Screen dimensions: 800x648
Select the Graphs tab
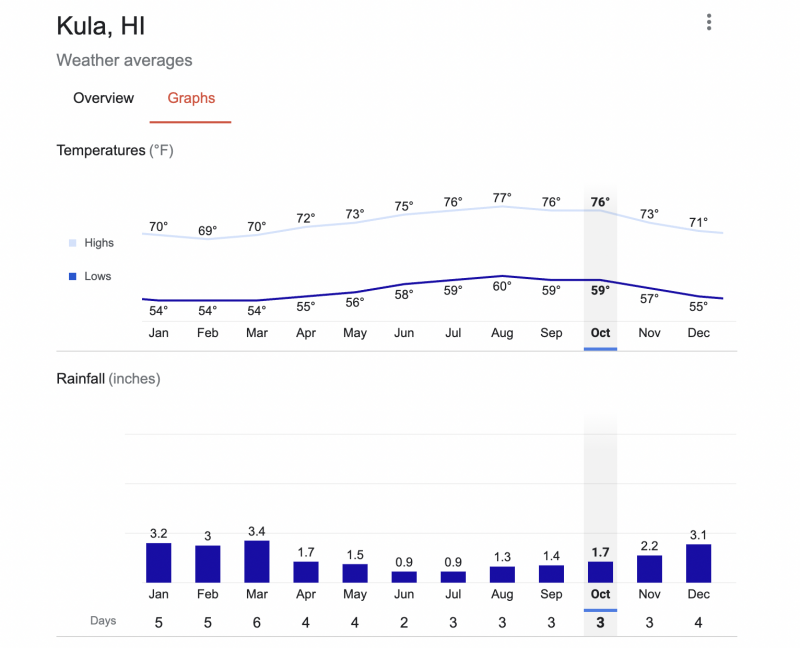click(191, 98)
